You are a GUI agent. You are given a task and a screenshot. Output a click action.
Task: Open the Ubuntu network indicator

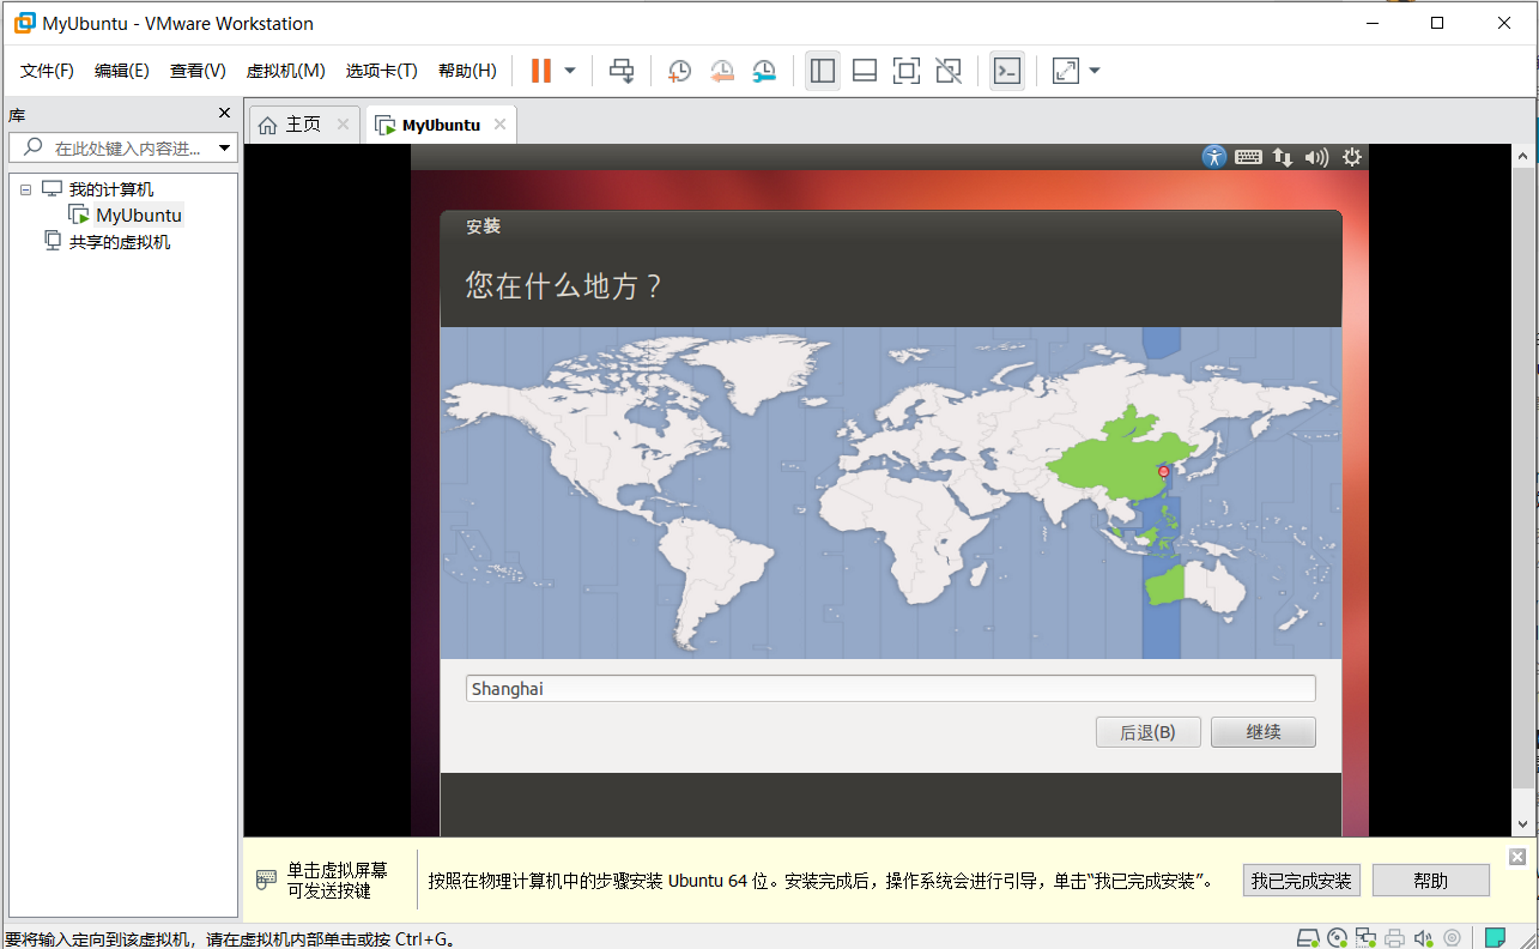(1282, 157)
